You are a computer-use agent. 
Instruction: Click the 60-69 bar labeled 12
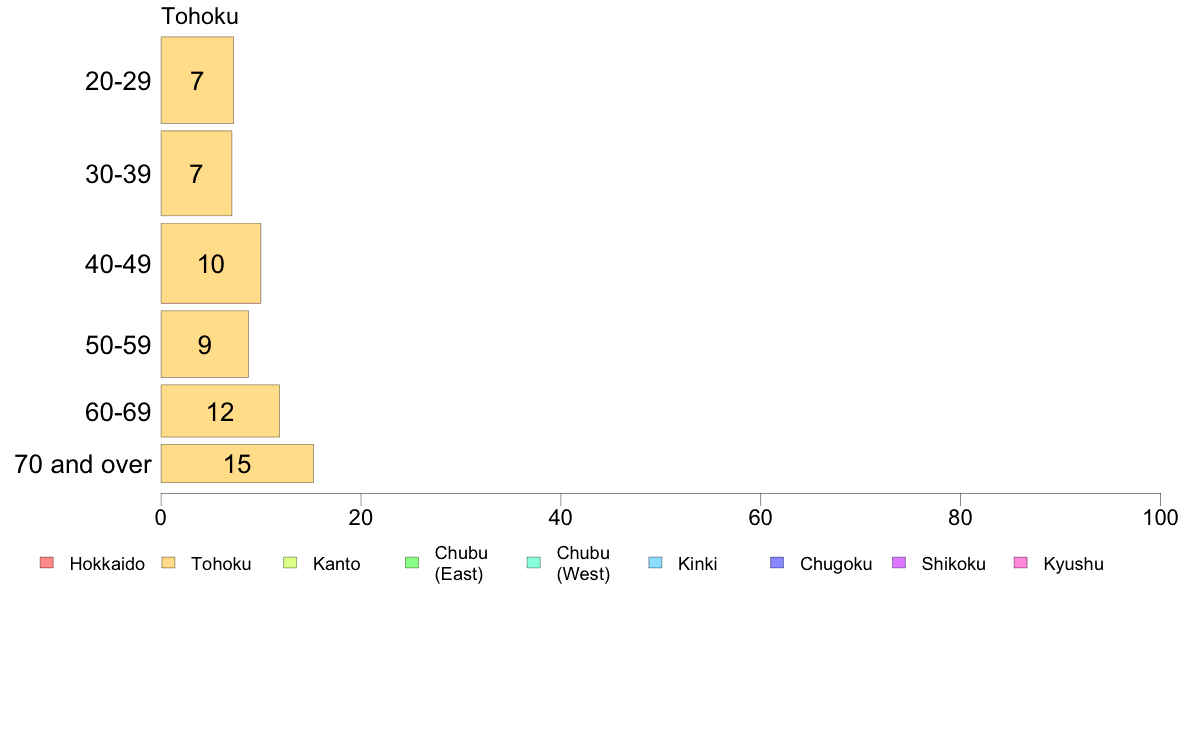220,411
